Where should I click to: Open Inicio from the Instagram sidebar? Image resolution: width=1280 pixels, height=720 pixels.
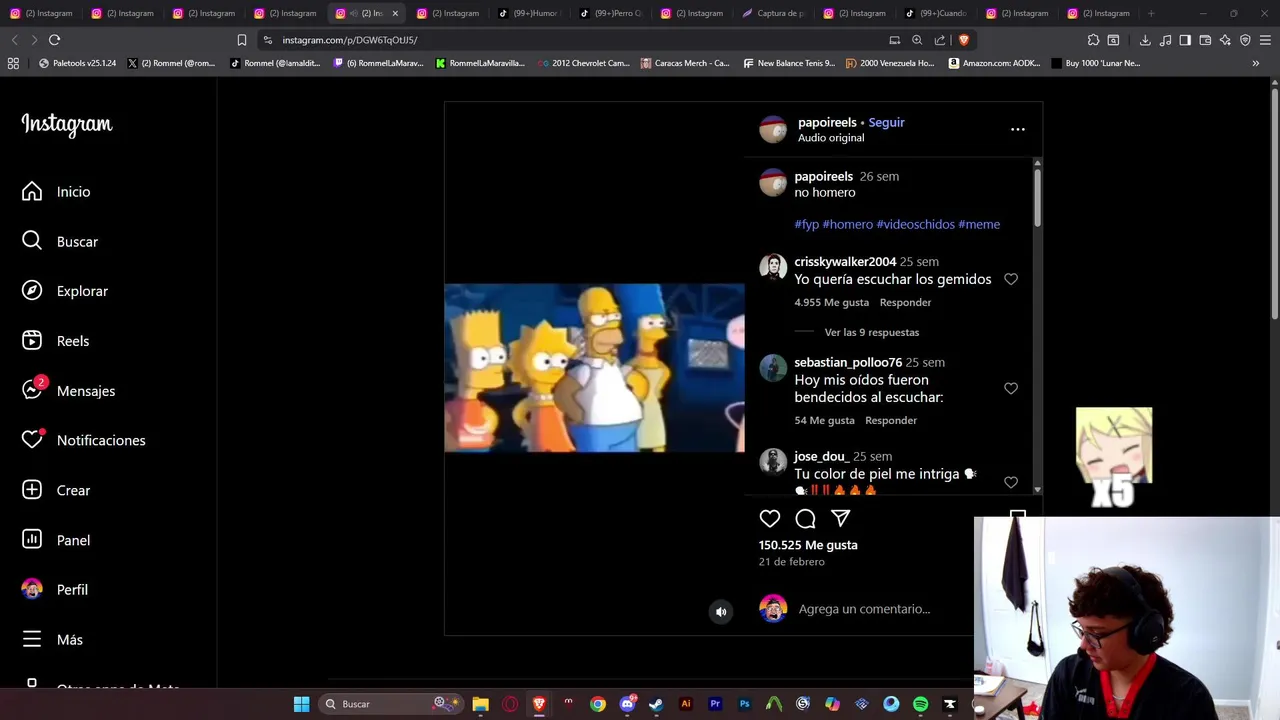coord(56,192)
